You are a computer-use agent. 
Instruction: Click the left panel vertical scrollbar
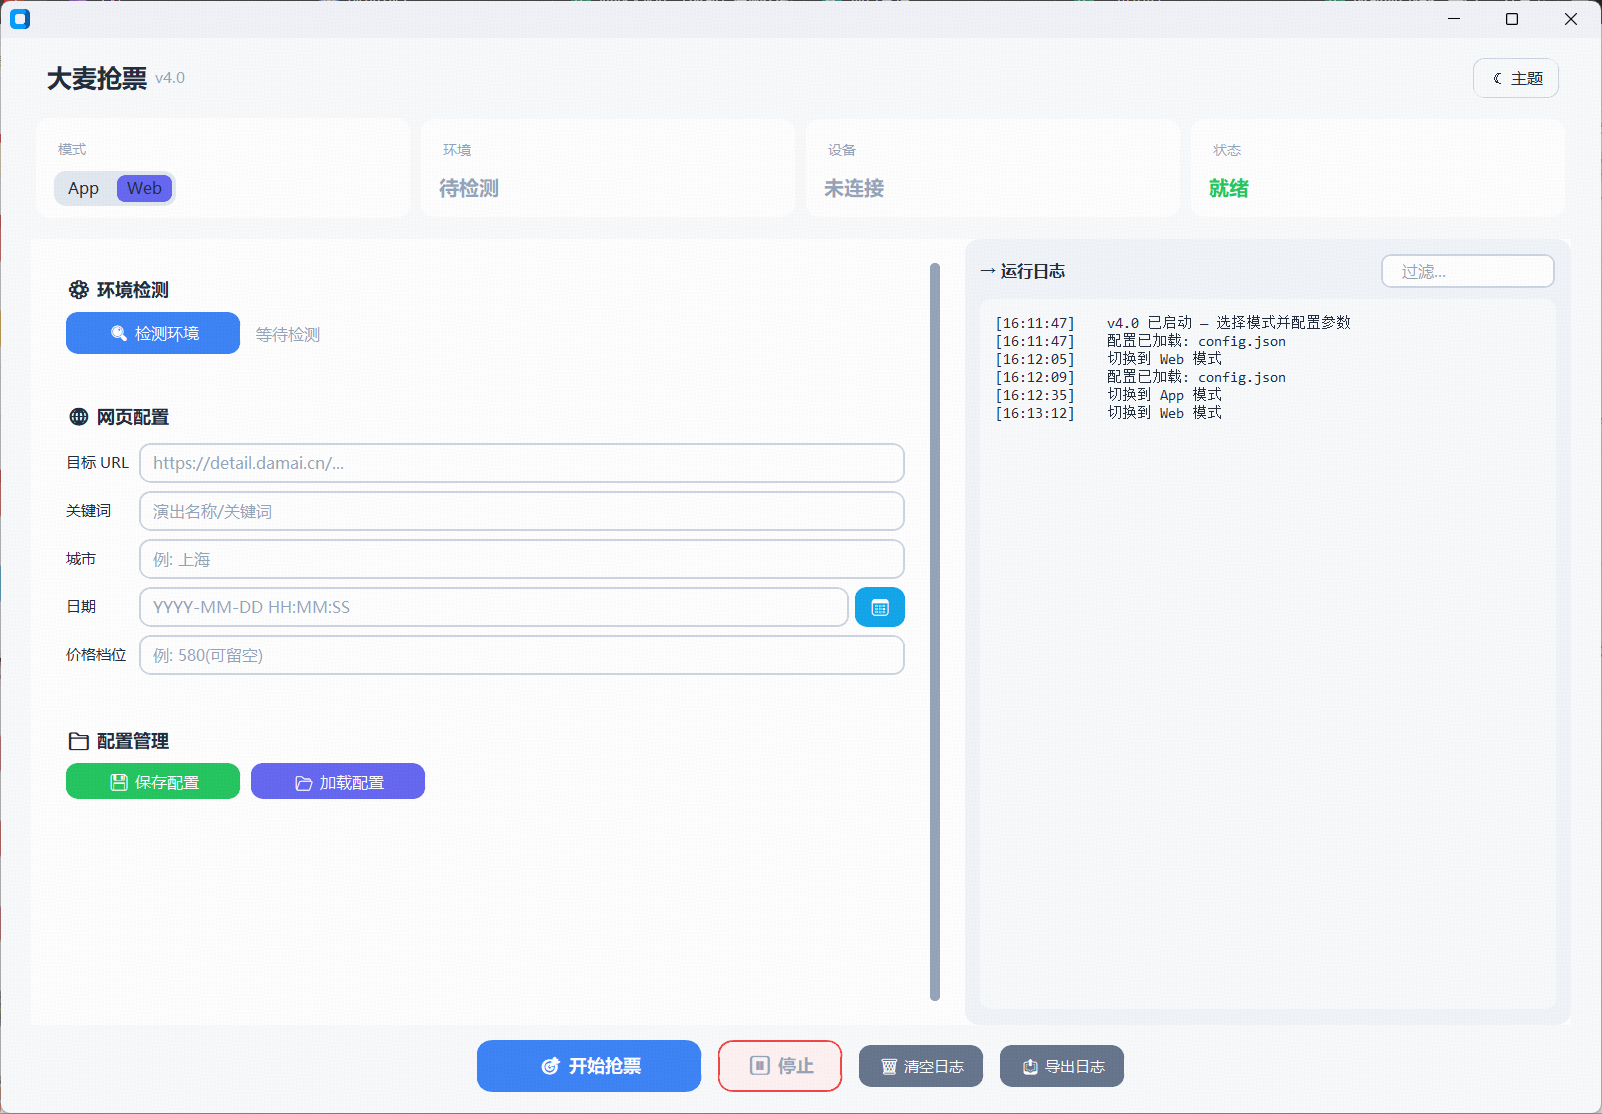(x=935, y=631)
